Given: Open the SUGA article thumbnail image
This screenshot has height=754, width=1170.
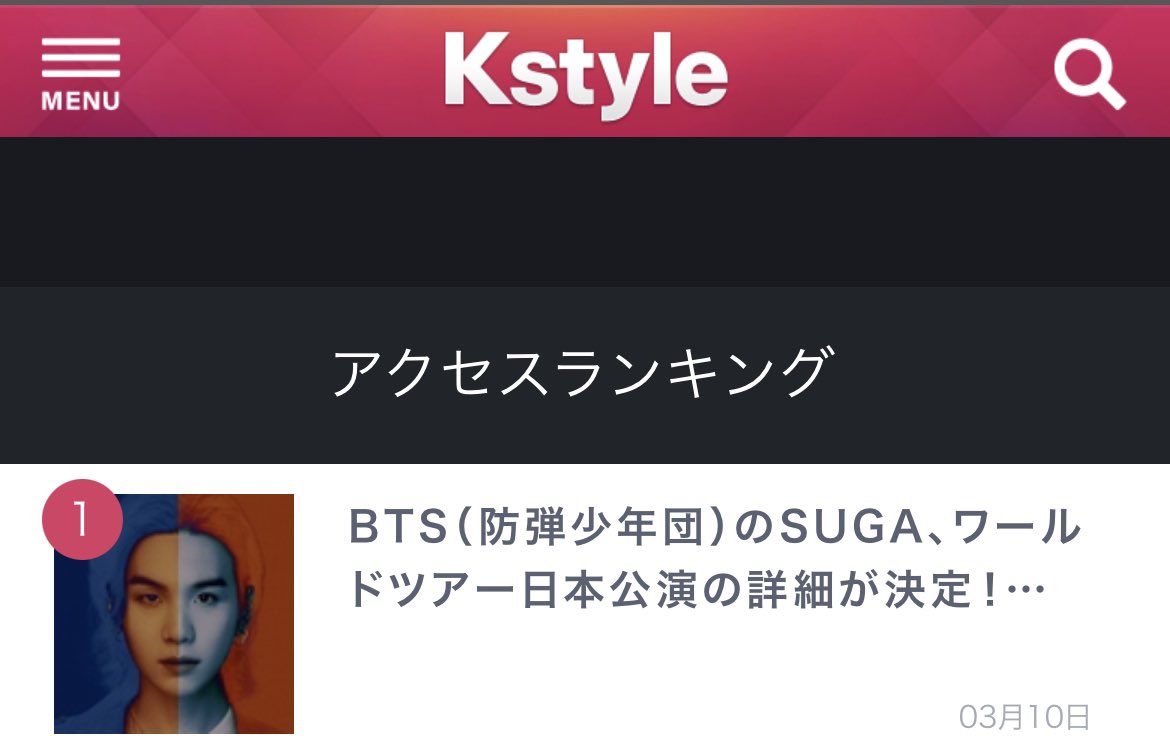Looking at the screenshot, I should pos(174,614).
